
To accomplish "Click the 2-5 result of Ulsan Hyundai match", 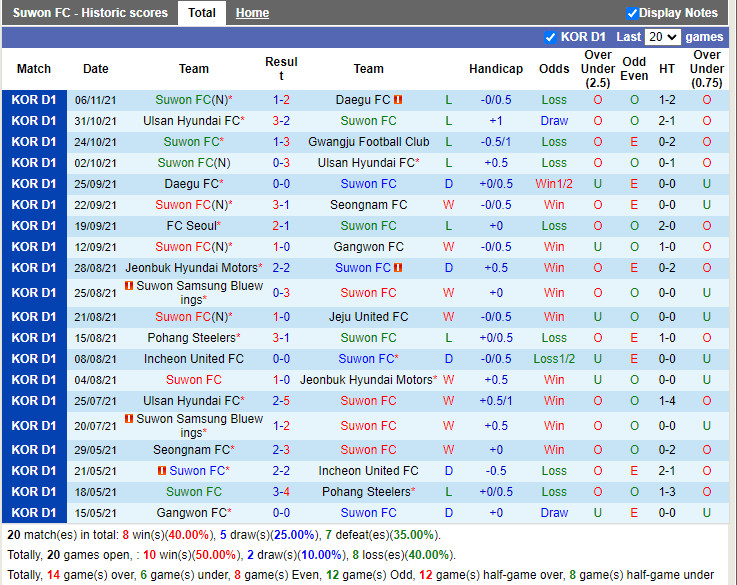I will tap(281, 401).
